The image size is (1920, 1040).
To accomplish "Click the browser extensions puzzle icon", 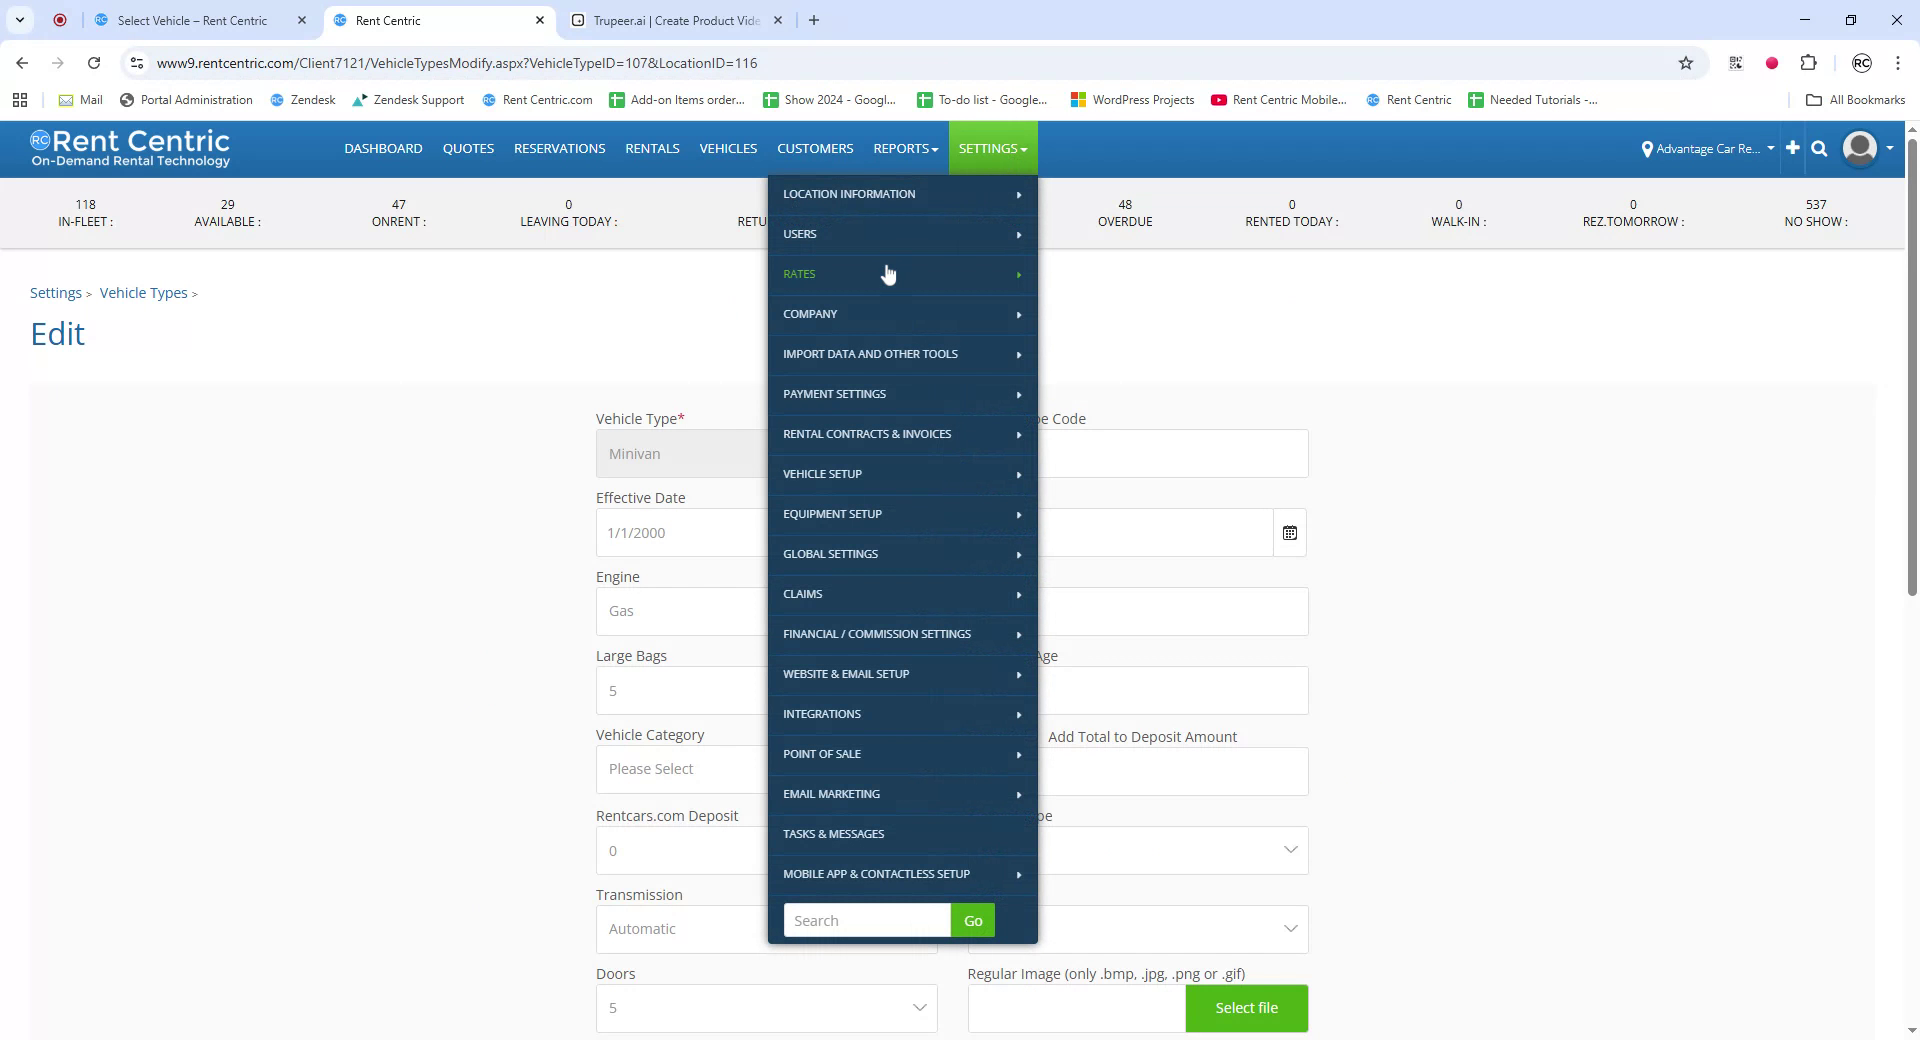I will (x=1809, y=62).
